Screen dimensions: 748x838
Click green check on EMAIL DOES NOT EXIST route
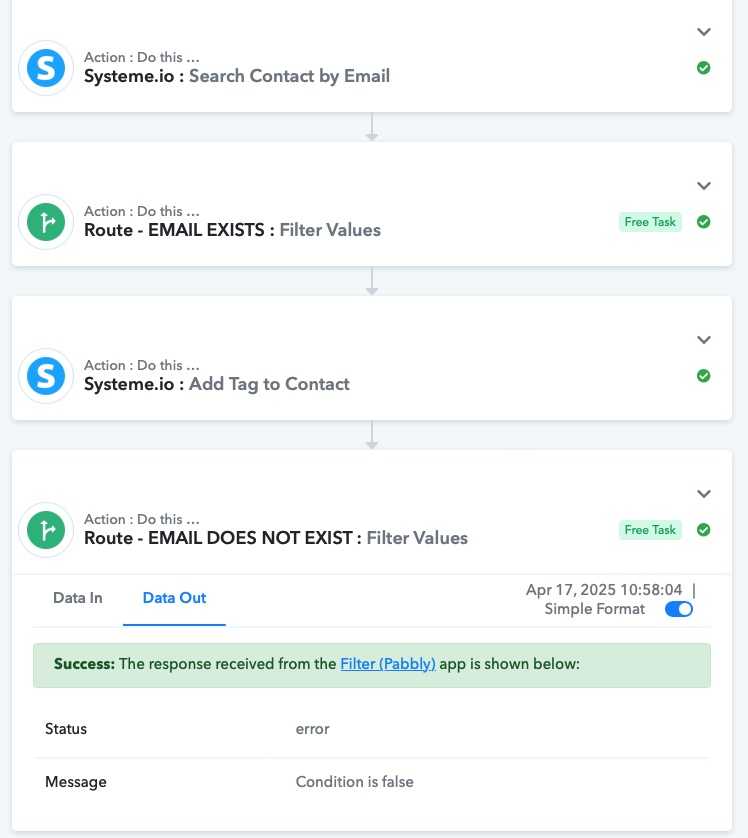click(x=703, y=530)
